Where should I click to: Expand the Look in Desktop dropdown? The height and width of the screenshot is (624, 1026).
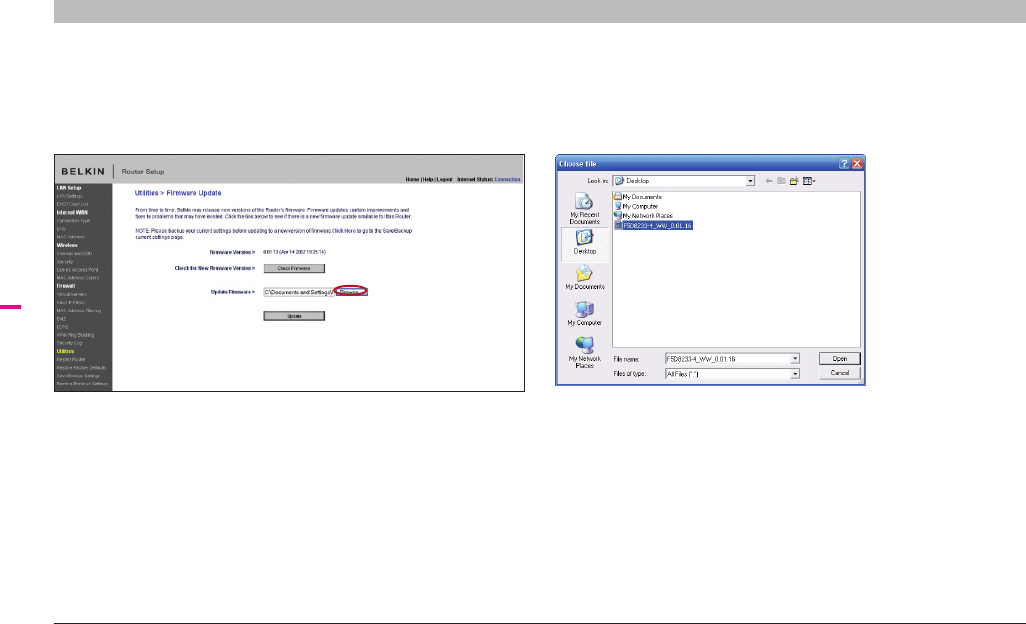click(751, 181)
